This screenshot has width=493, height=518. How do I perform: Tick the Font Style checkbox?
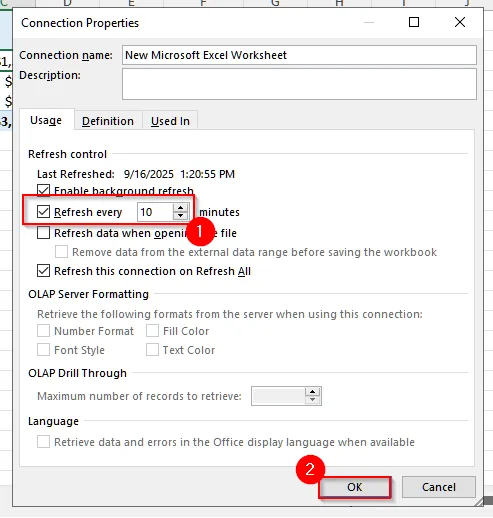[43, 350]
